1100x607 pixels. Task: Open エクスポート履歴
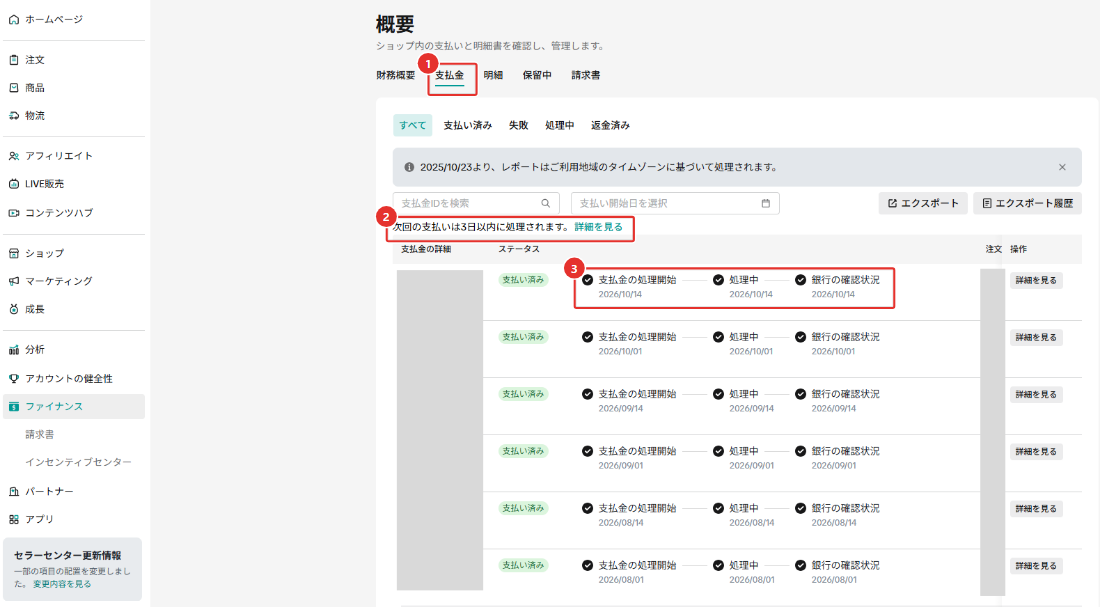[x=1028, y=204]
